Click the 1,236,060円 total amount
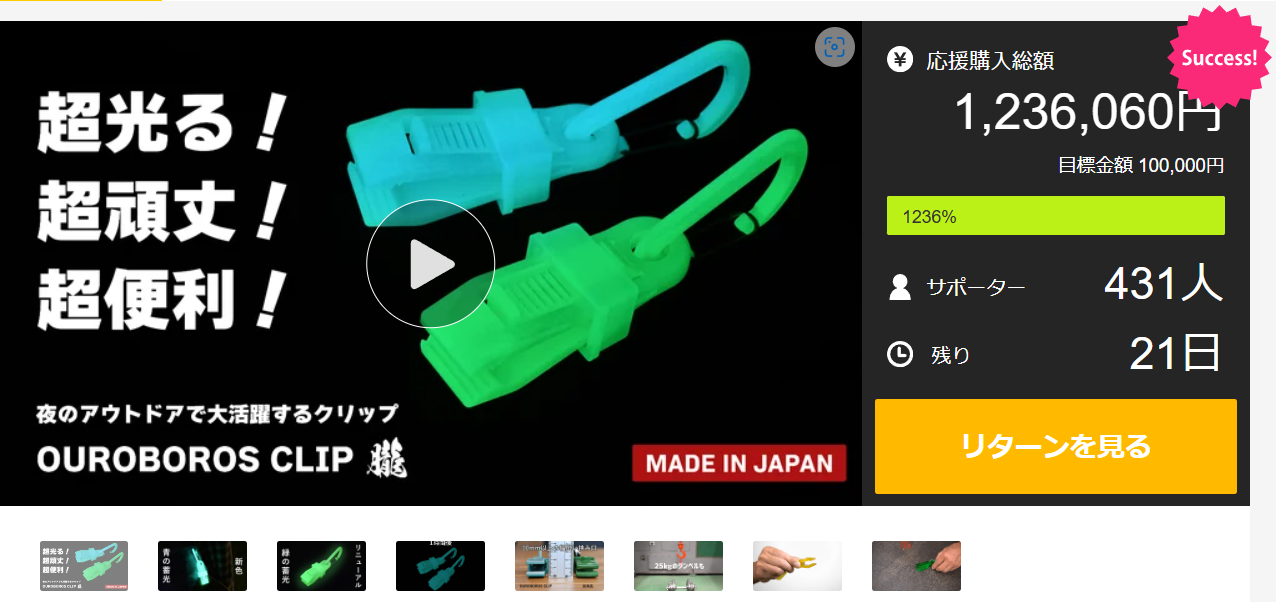The image size is (1276, 602). [x=1088, y=112]
